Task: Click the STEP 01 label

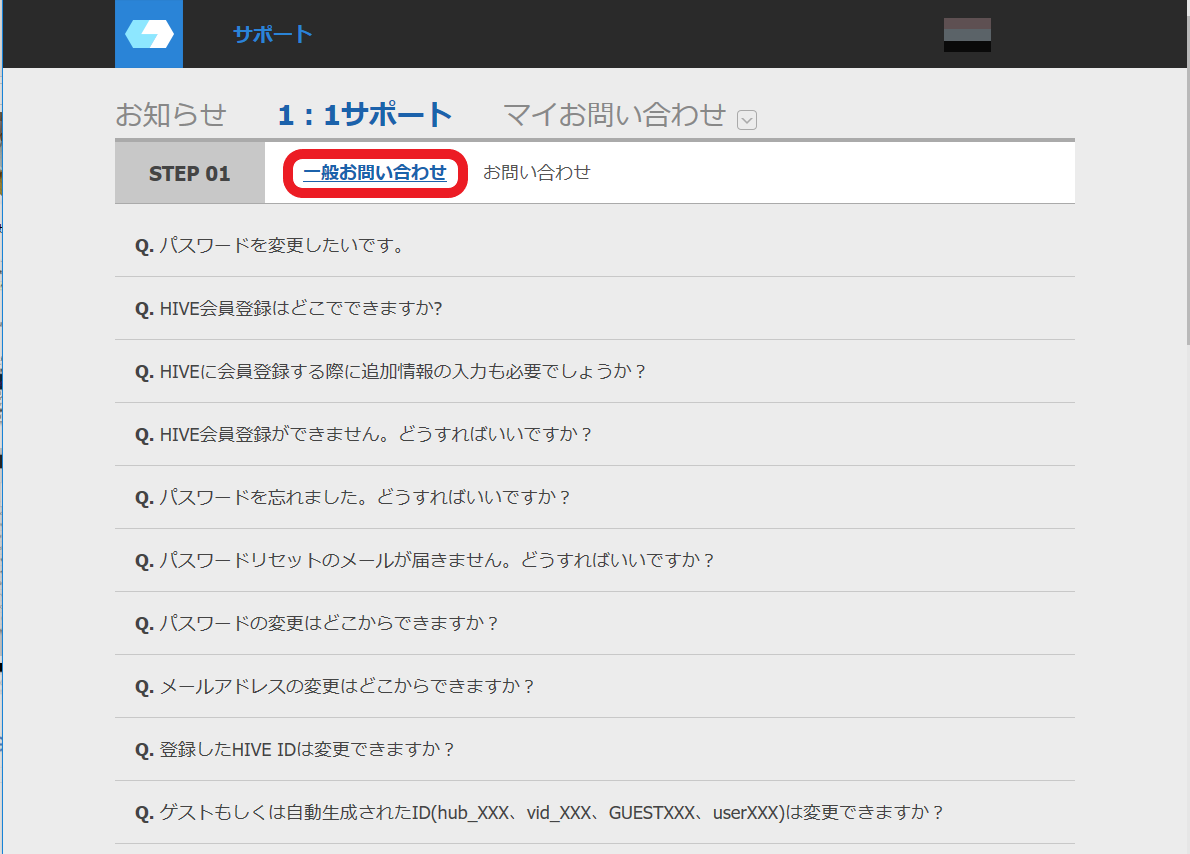Action: [x=188, y=171]
